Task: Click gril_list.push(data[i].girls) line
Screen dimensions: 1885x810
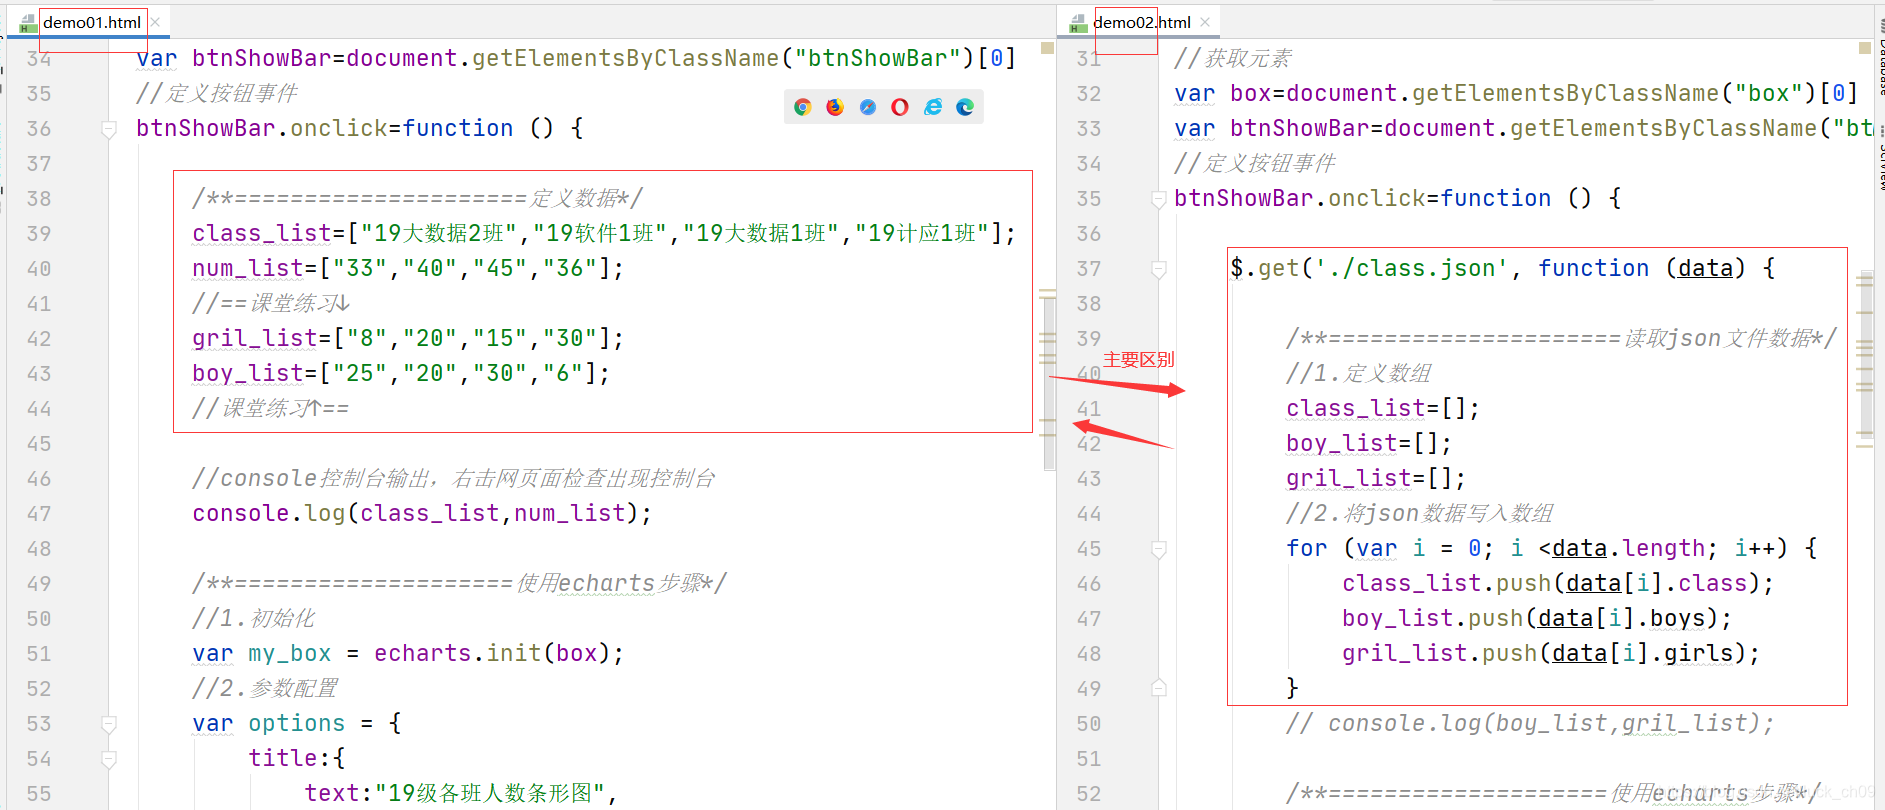Action: pyautogui.click(x=1551, y=653)
